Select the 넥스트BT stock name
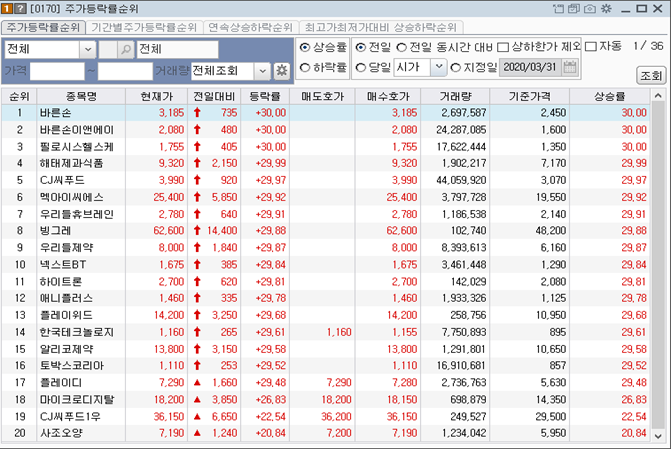Screen dimensions: 671x449 63,265
